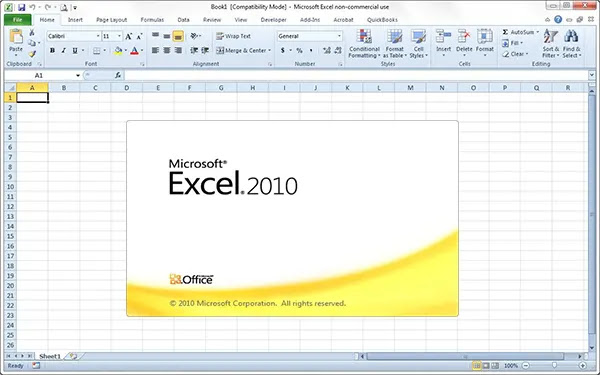Toggle Bold formatting

(x=52, y=51)
